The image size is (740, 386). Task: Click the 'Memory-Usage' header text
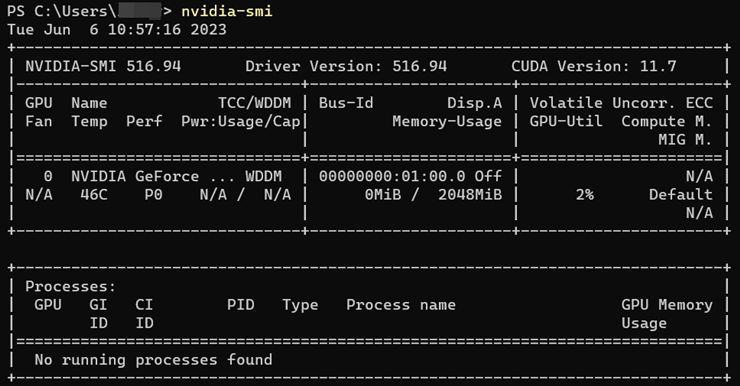tap(447, 121)
